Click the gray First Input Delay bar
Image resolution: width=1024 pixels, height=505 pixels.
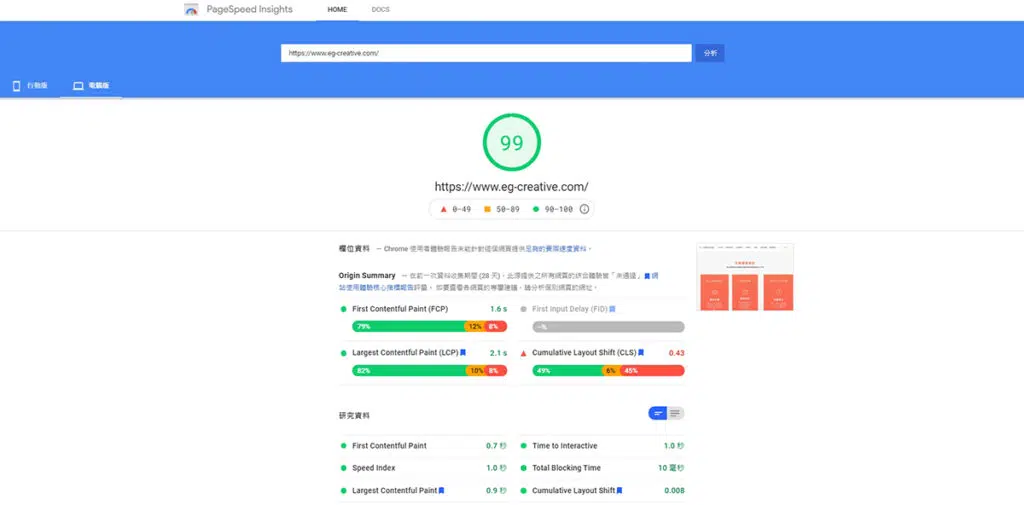point(609,327)
